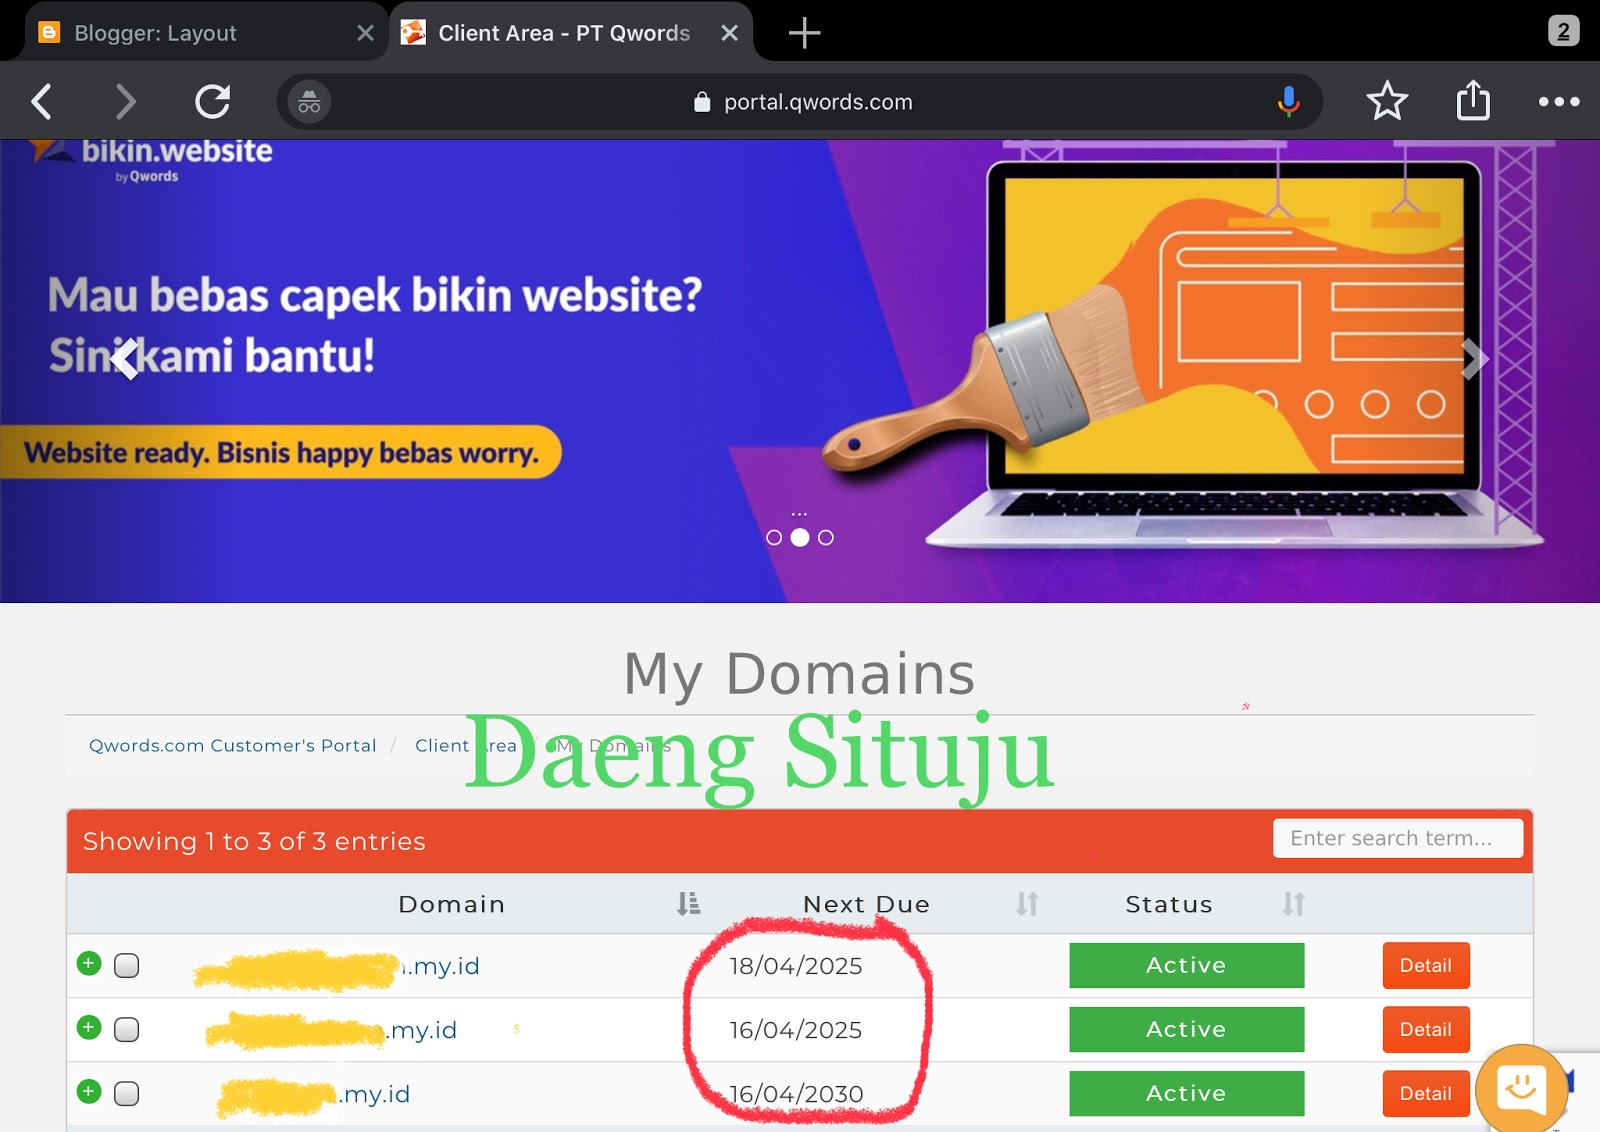This screenshot has height=1132, width=1600.
Task: Close the Client Area - PT Qwords tab
Action: tap(729, 33)
